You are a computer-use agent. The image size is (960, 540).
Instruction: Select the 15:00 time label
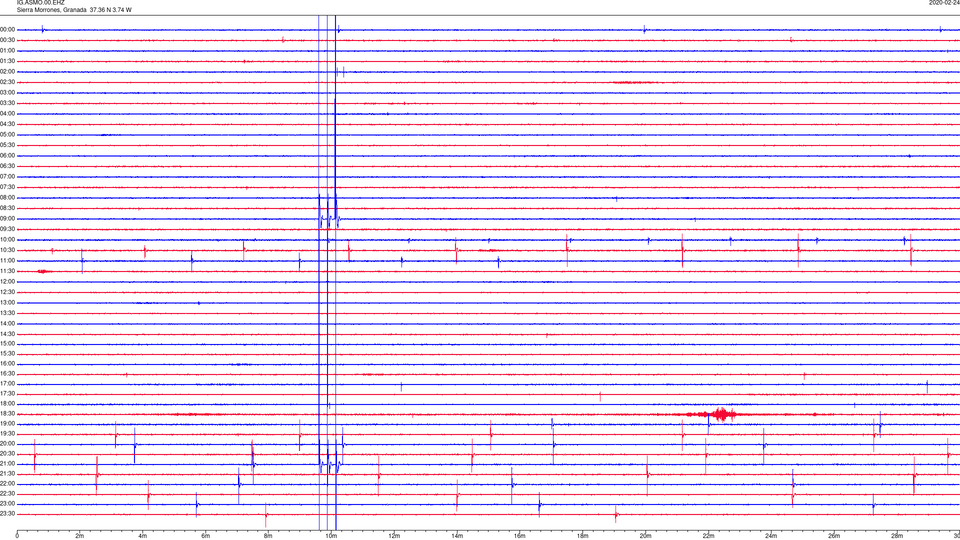tap(8, 344)
